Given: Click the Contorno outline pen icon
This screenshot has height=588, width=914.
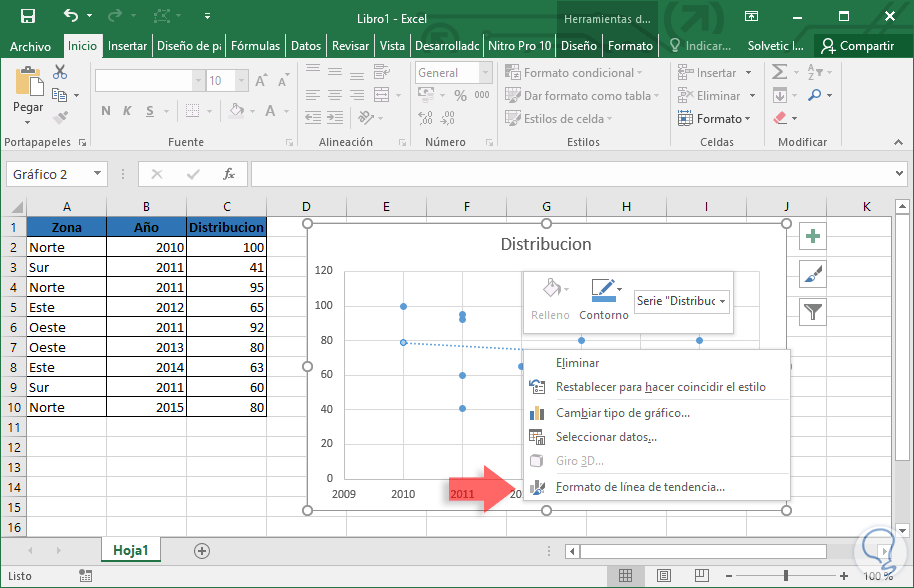Looking at the screenshot, I should click(x=603, y=291).
